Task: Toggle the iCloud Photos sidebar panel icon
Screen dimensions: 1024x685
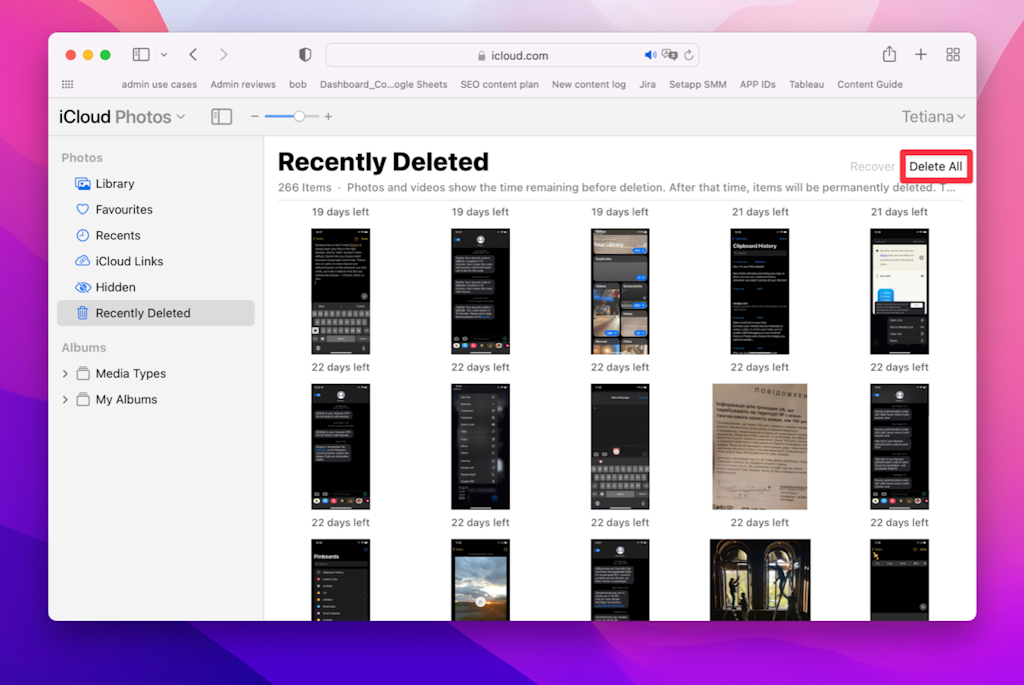Action: point(221,116)
